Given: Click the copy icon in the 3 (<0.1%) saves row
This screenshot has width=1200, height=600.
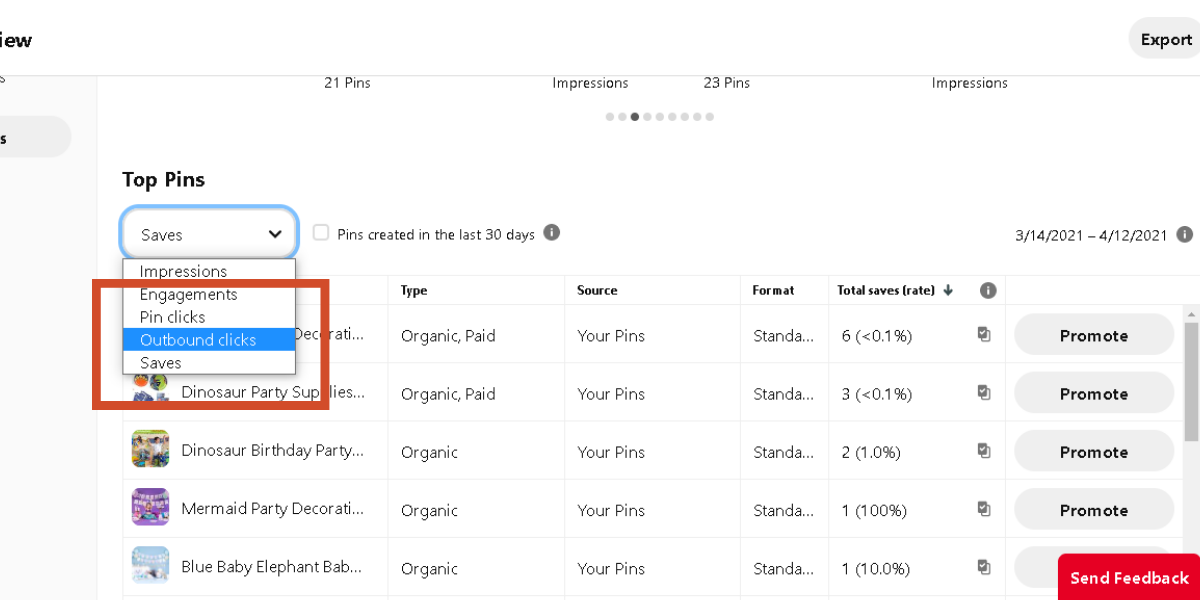Looking at the screenshot, I should point(984,393).
